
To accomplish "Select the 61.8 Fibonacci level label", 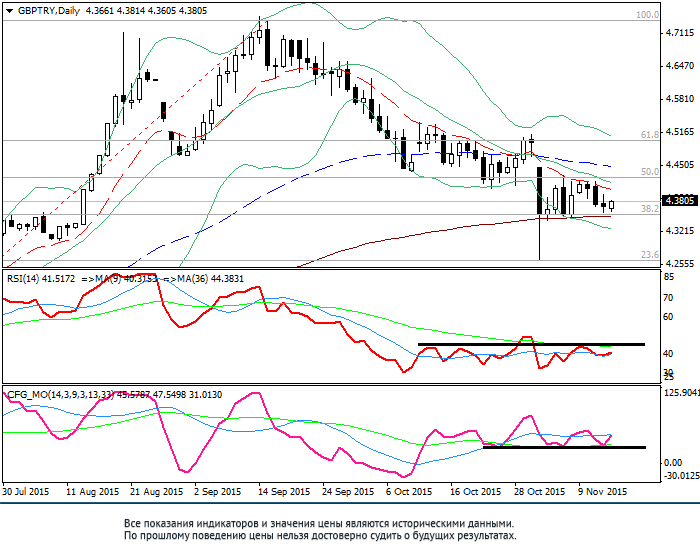I will (650, 134).
